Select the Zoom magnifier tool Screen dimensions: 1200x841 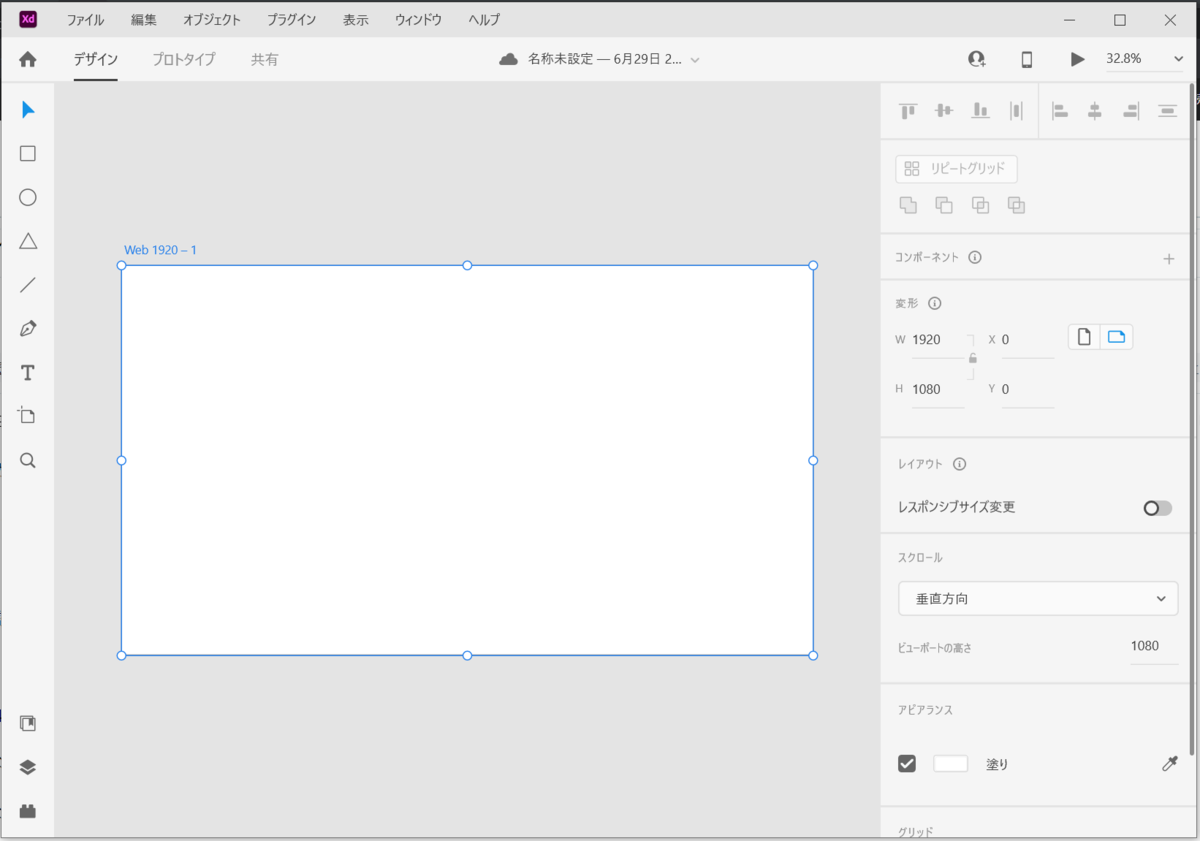click(x=28, y=461)
